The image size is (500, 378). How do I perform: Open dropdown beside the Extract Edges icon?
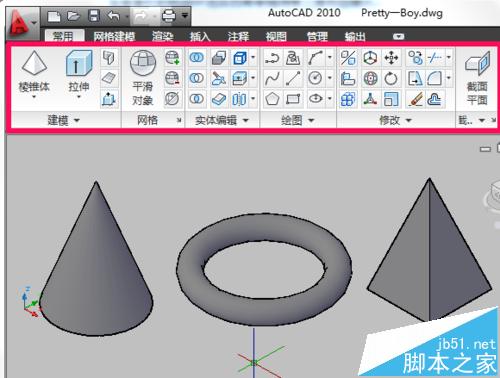[253, 57]
